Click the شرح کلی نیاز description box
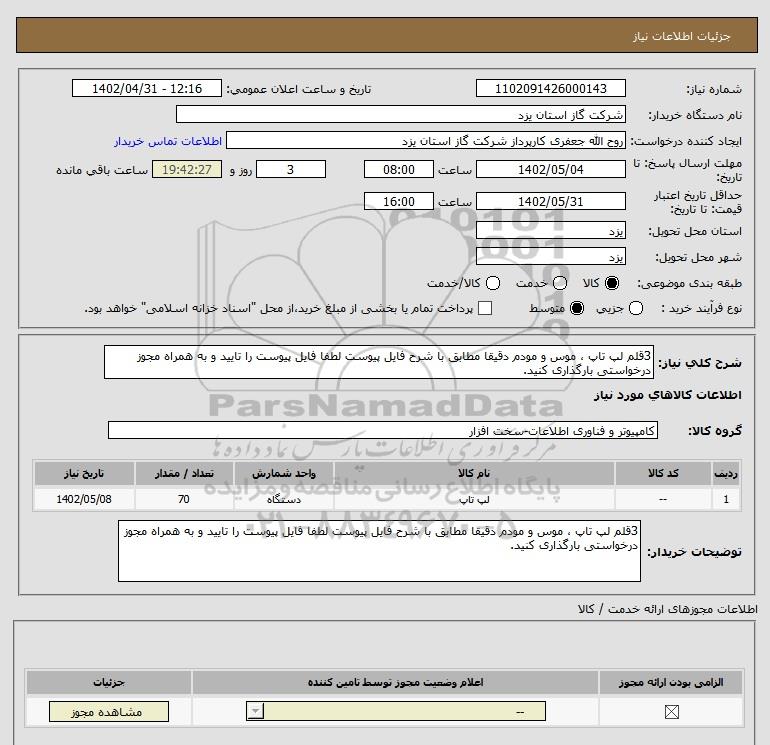The image size is (770, 745). pos(379,362)
